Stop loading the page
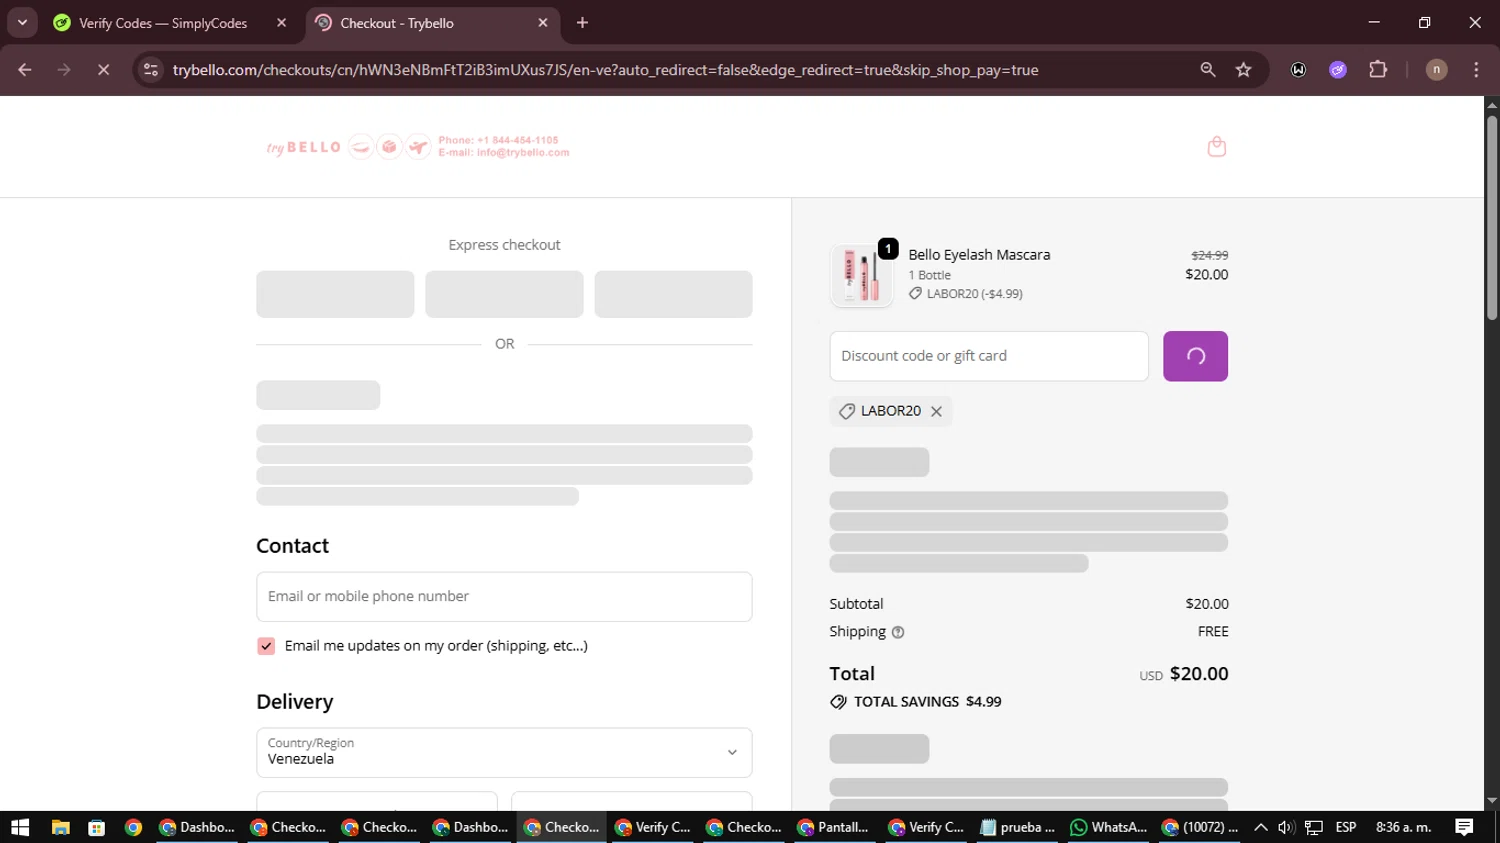The width and height of the screenshot is (1500, 843). (x=103, y=70)
